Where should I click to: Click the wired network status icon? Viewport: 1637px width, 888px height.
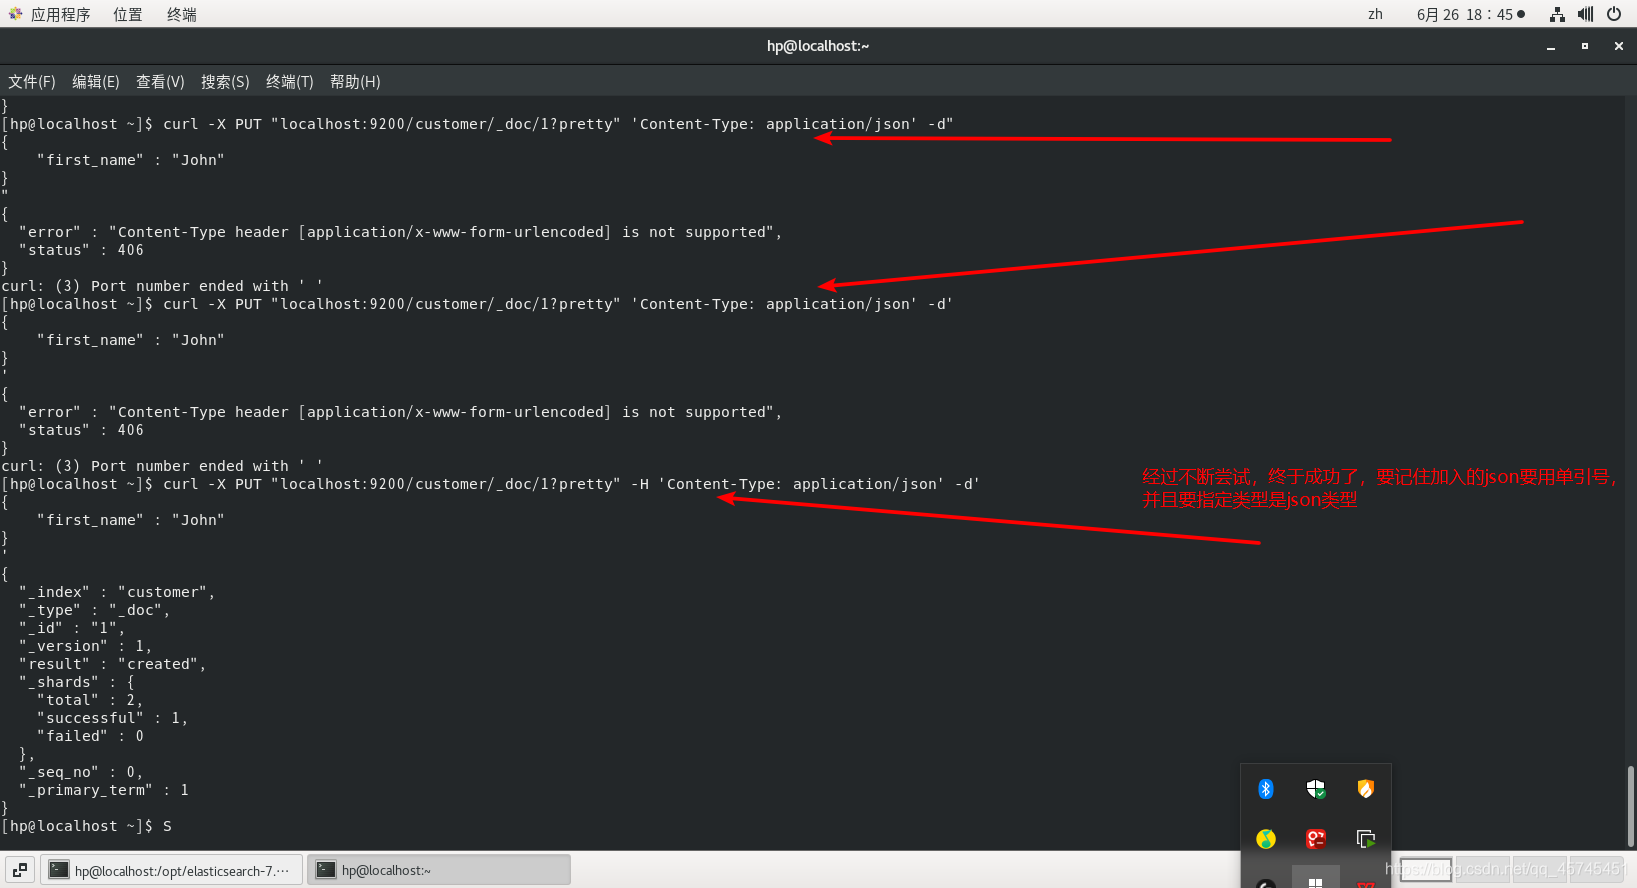pyautogui.click(x=1557, y=14)
